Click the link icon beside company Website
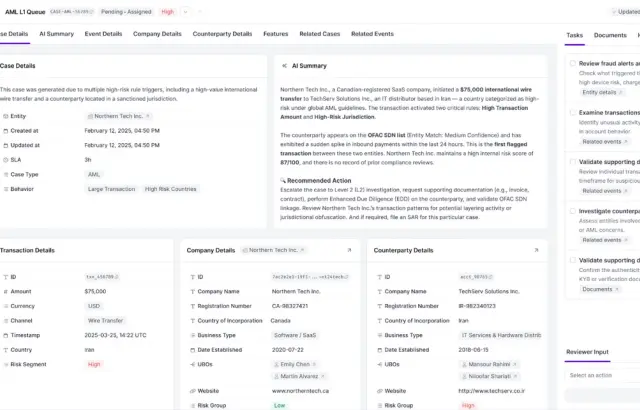 pyautogui.click(x=192, y=391)
